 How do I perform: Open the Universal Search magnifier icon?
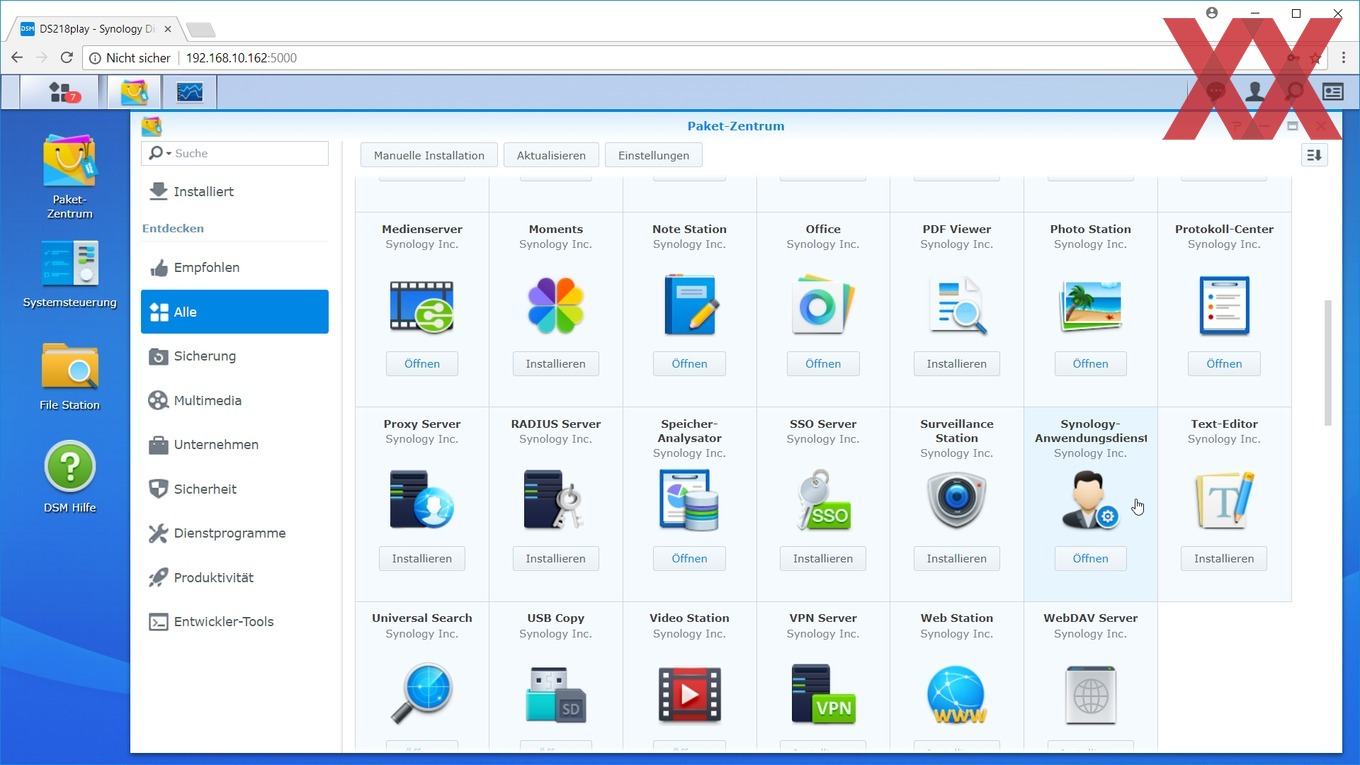point(422,693)
